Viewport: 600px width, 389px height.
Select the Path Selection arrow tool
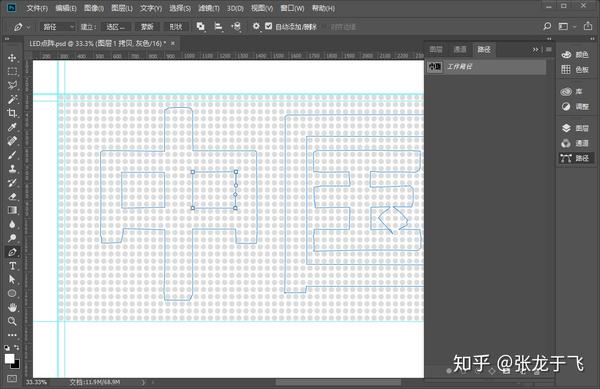pos(12,280)
